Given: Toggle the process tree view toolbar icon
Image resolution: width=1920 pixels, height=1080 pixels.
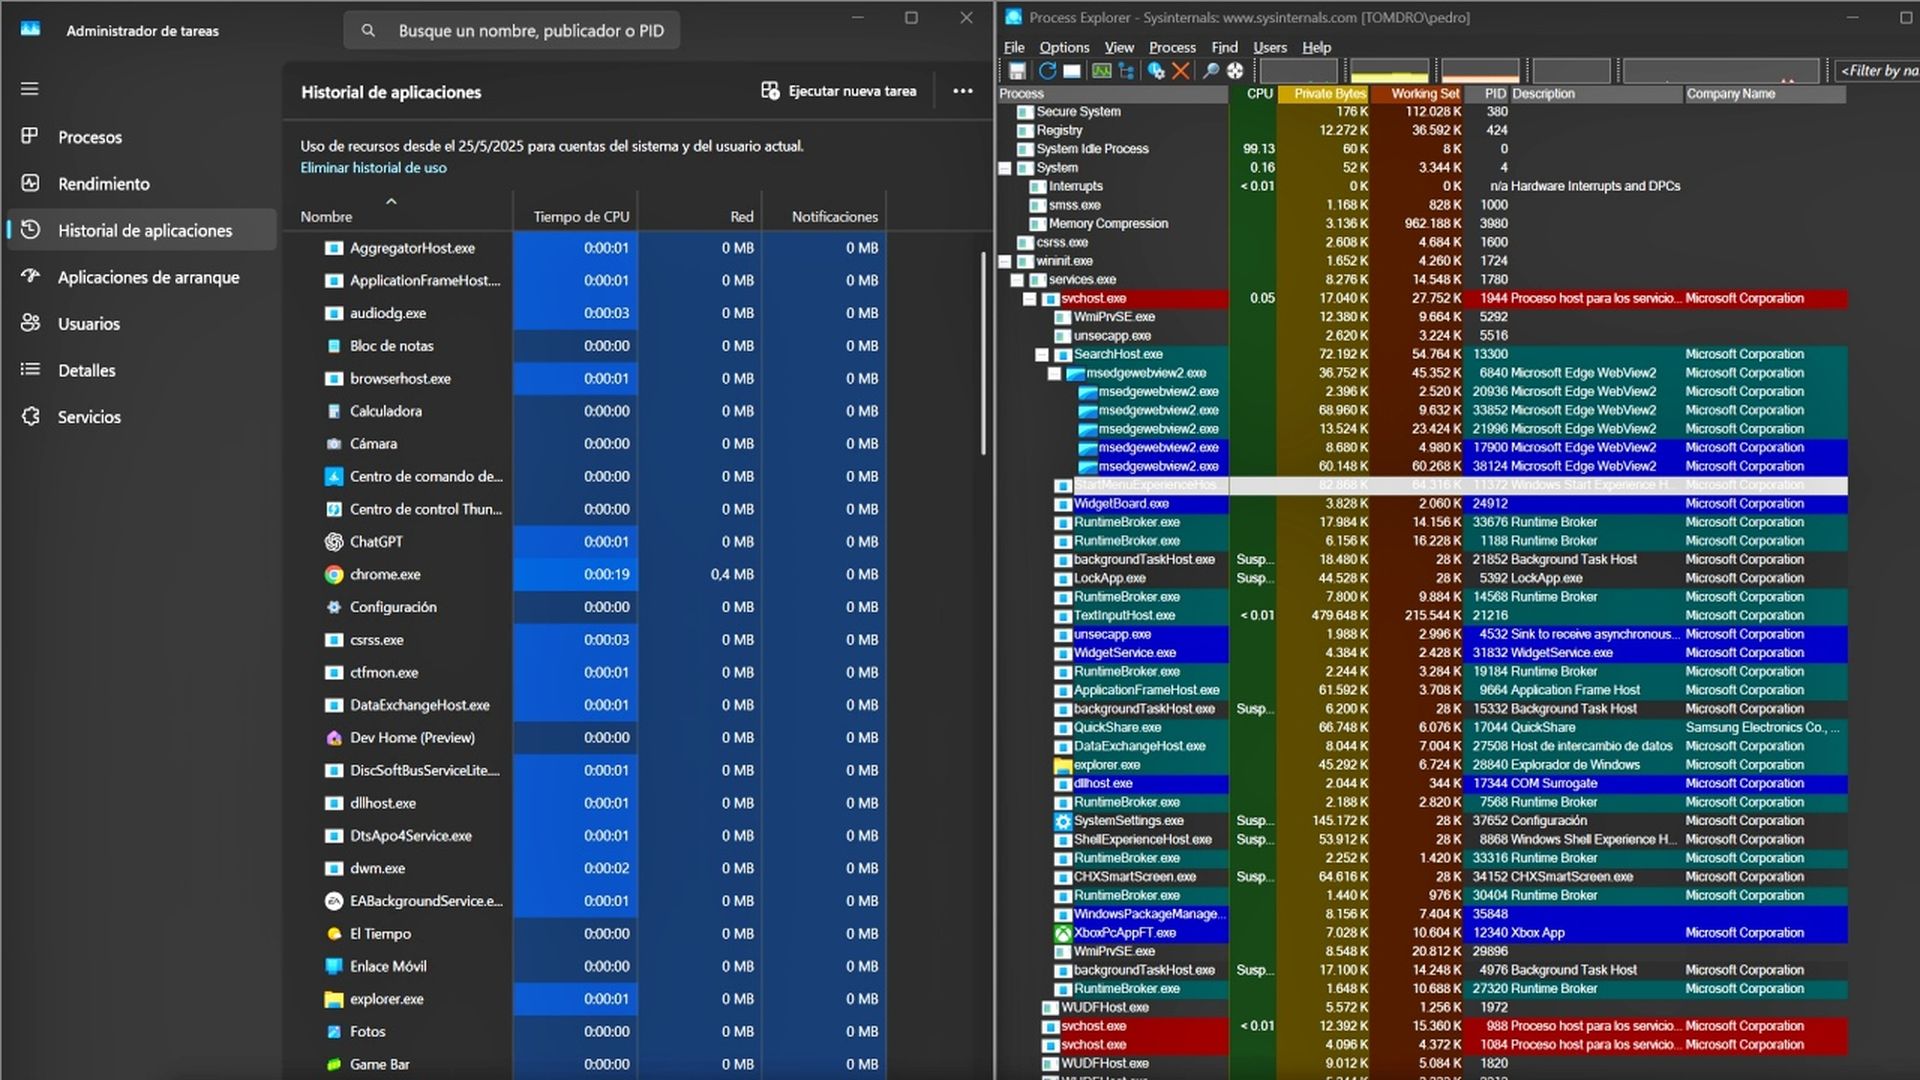Looking at the screenshot, I should pyautogui.click(x=1126, y=70).
